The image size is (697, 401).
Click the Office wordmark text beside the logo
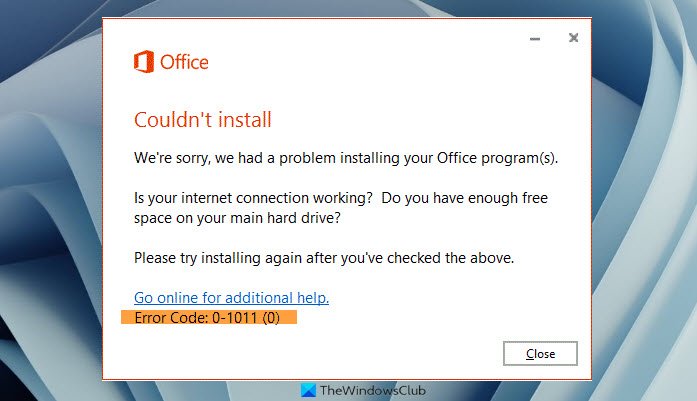pyautogui.click(x=184, y=63)
